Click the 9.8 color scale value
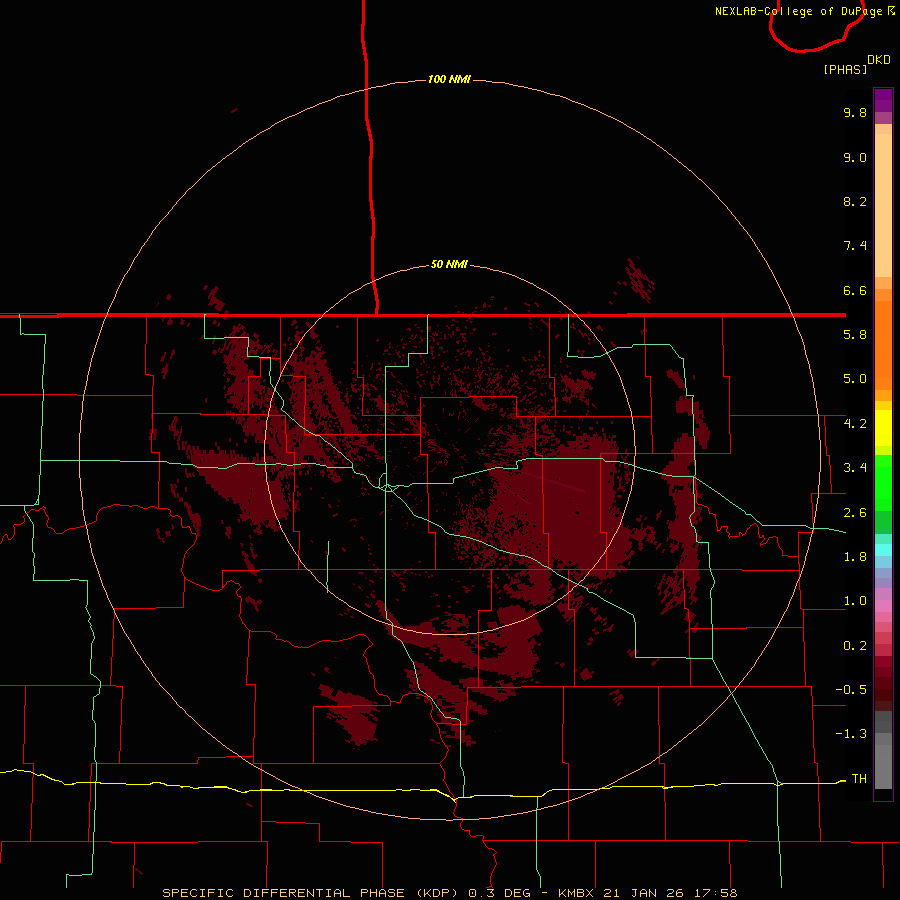Screen dimensions: 900x900 pos(855,112)
